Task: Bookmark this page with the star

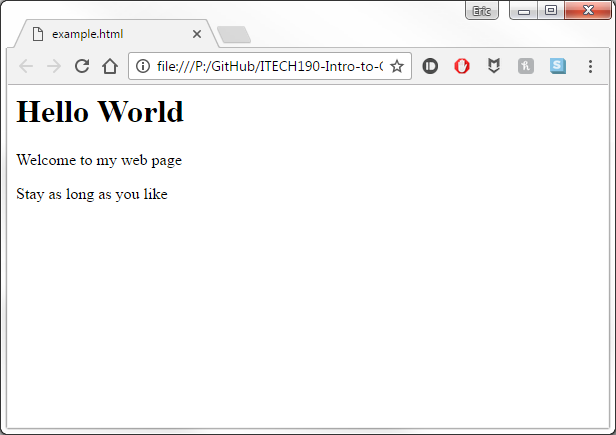Action: click(396, 66)
